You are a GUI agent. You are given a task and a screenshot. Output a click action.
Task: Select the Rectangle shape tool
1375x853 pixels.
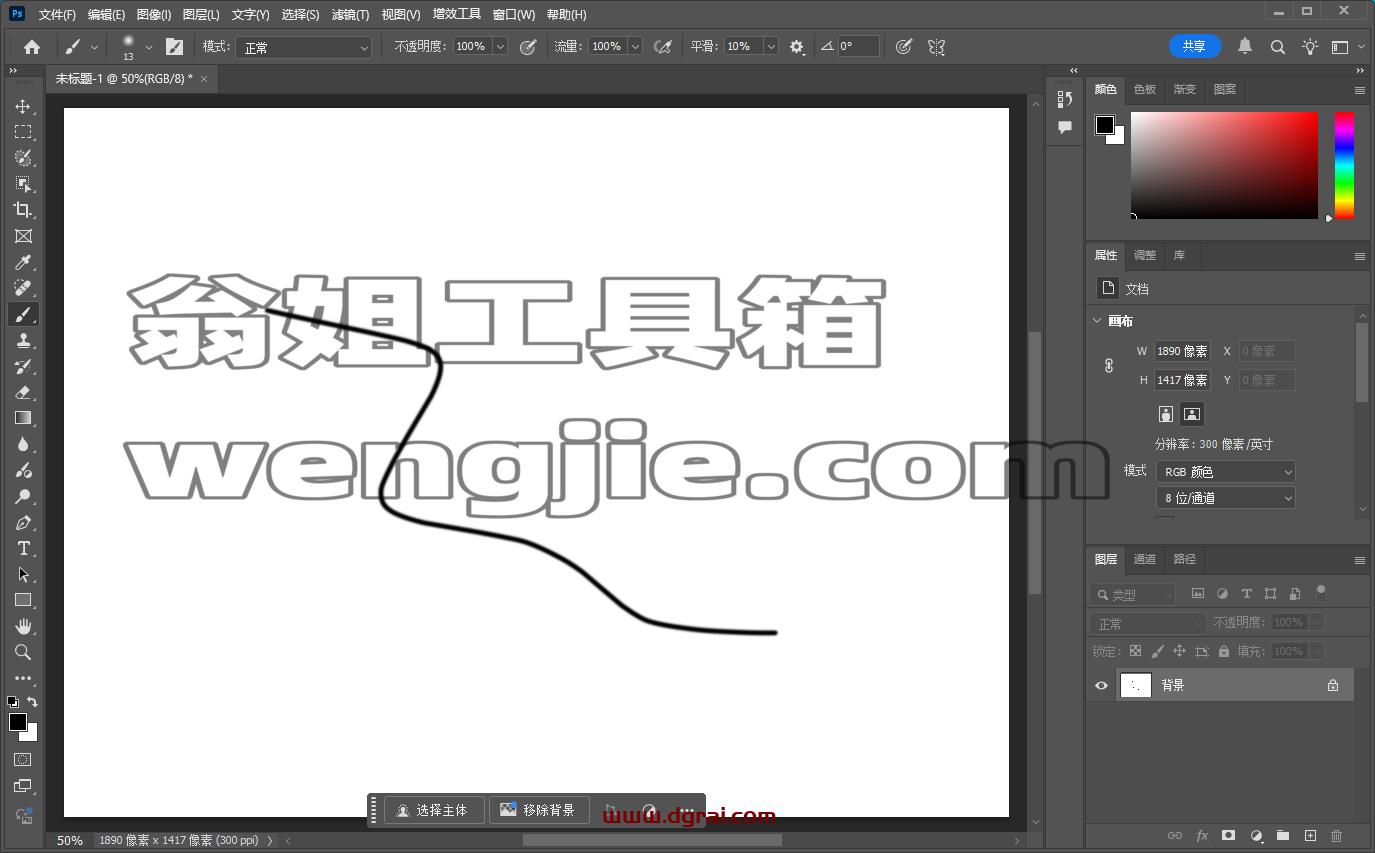tap(23, 600)
